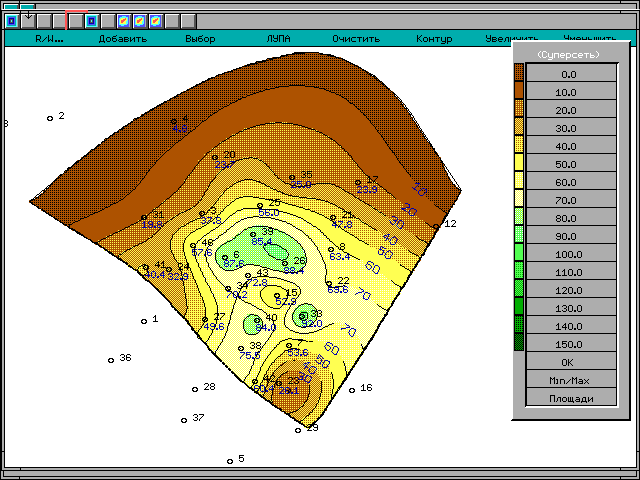Viewport: 640px width, 480px height.
Task: Click the leftmost blue square toolbar icon
Action: [x=12, y=20]
